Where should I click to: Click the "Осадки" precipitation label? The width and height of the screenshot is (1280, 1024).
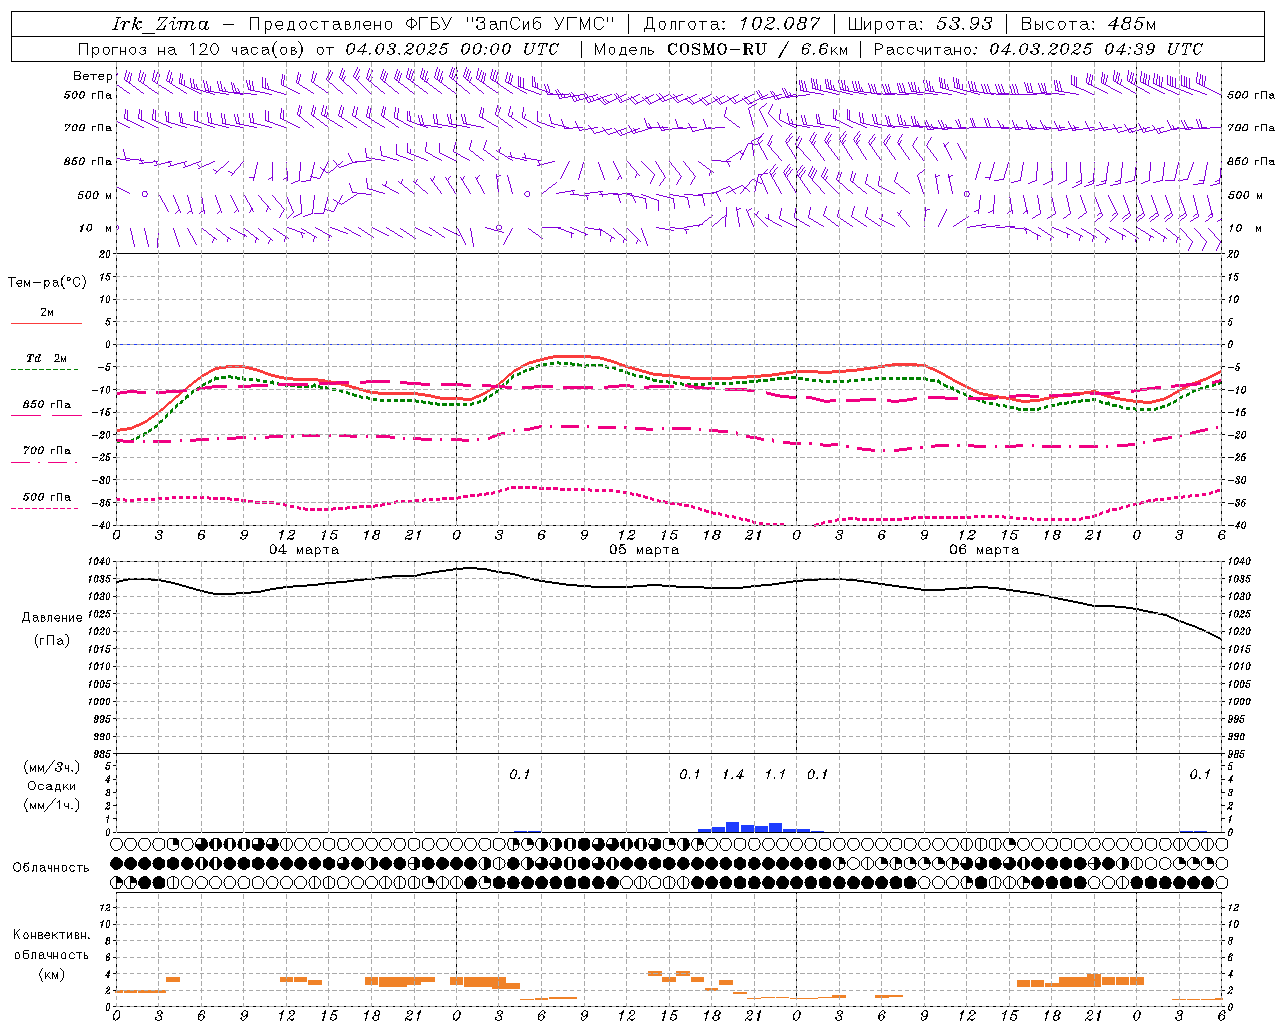[x=52, y=786]
